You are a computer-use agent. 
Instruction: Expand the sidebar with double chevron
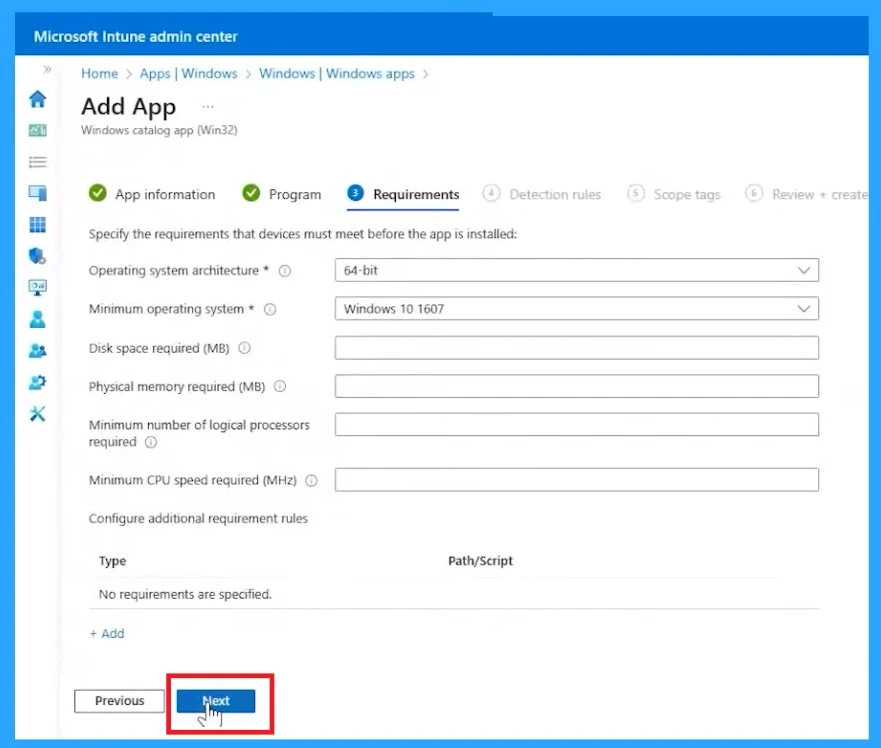point(47,69)
